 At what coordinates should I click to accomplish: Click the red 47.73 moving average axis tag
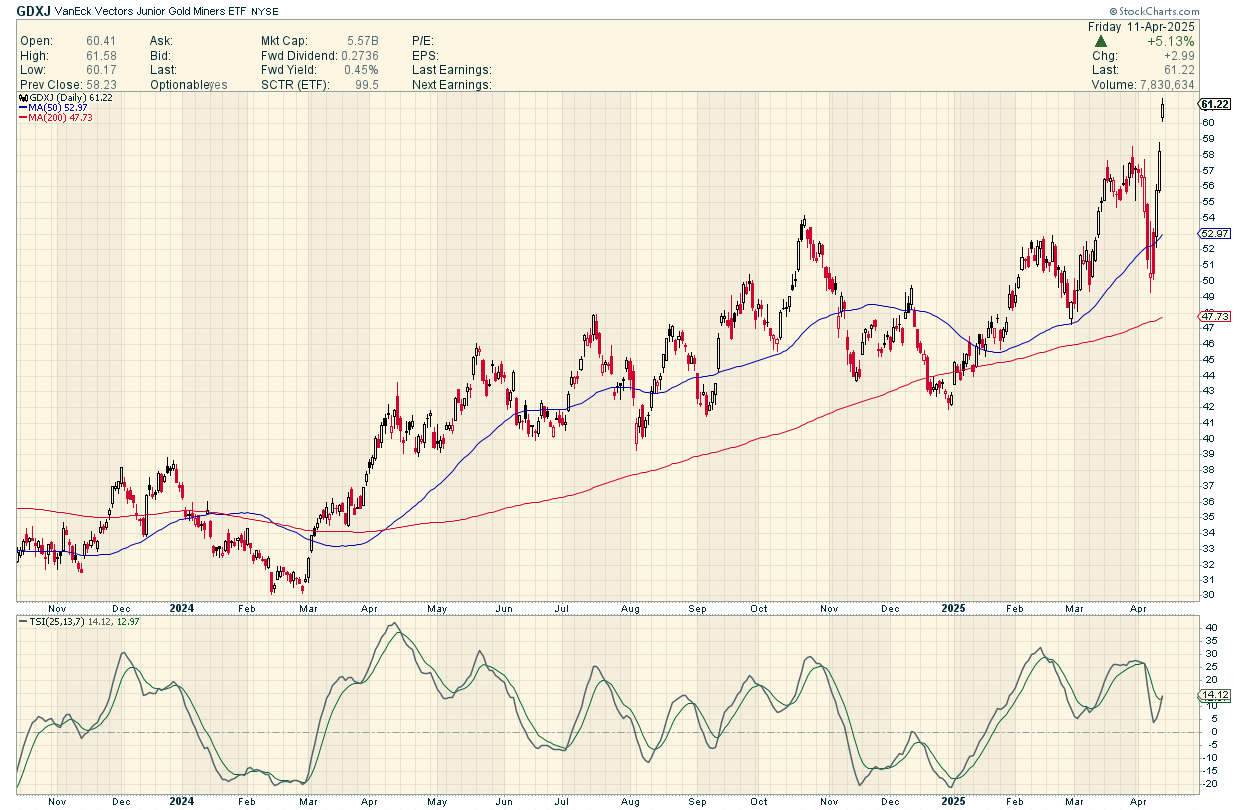[x=1213, y=316]
